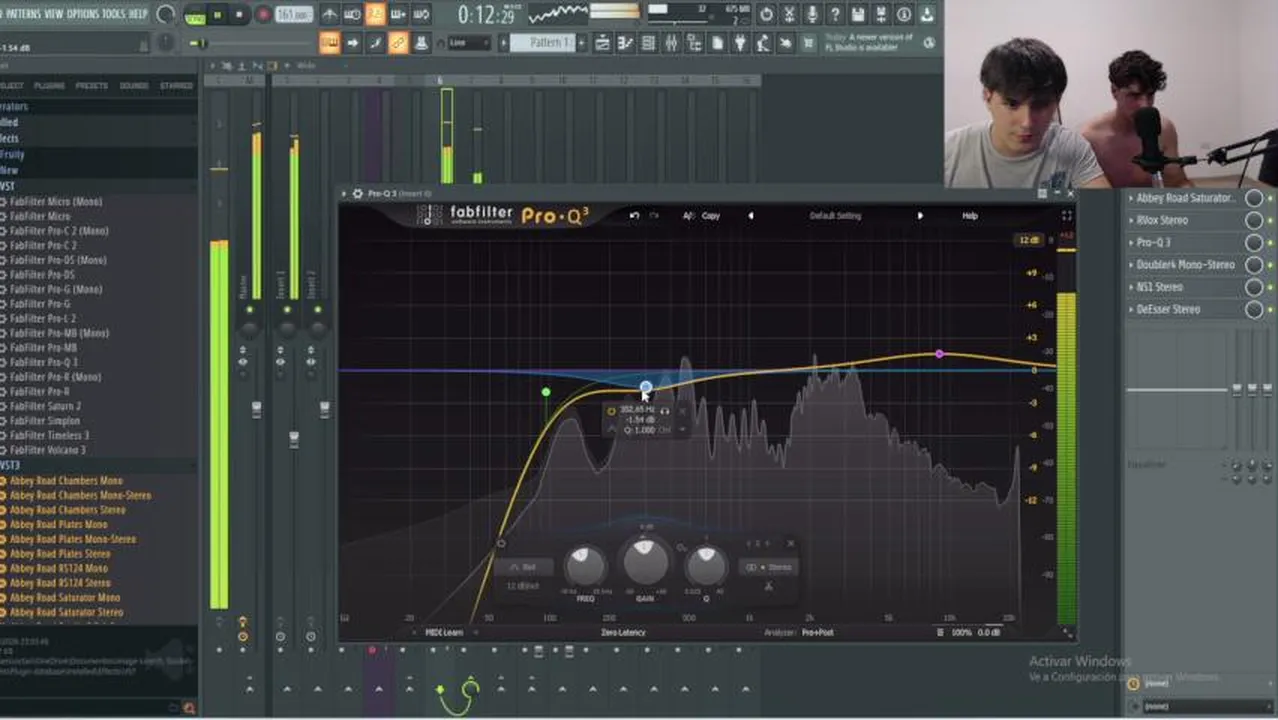Open the HELP menu
This screenshot has width=1278, height=720.
pos(138,14)
